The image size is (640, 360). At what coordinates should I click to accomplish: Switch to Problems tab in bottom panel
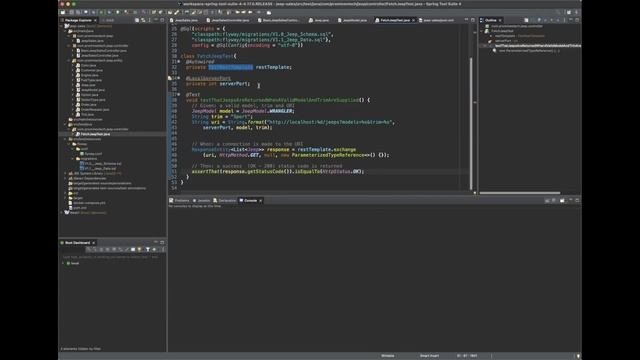(x=180, y=200)
